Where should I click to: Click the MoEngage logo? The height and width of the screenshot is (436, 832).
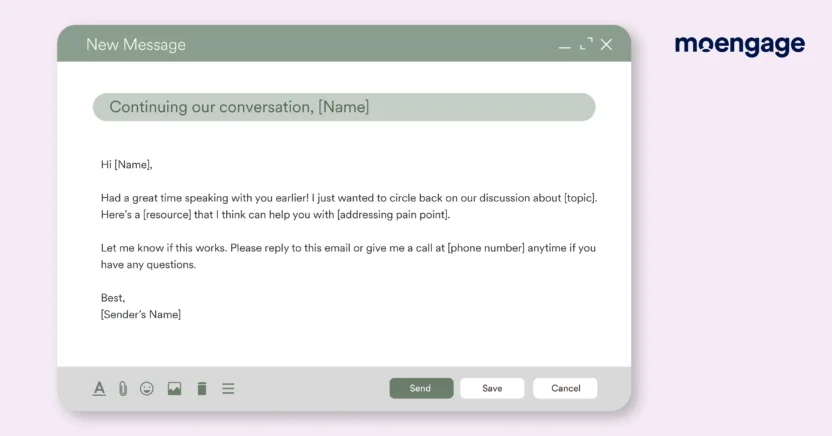point(740,46)
